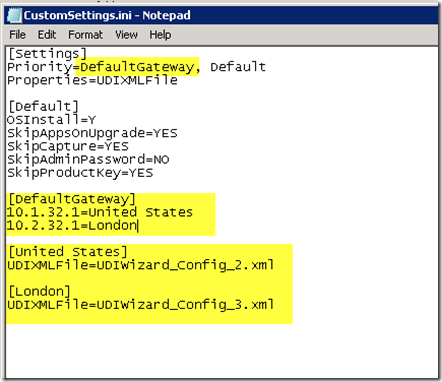
Task: Open the View menu
Action: click(126, 35)
